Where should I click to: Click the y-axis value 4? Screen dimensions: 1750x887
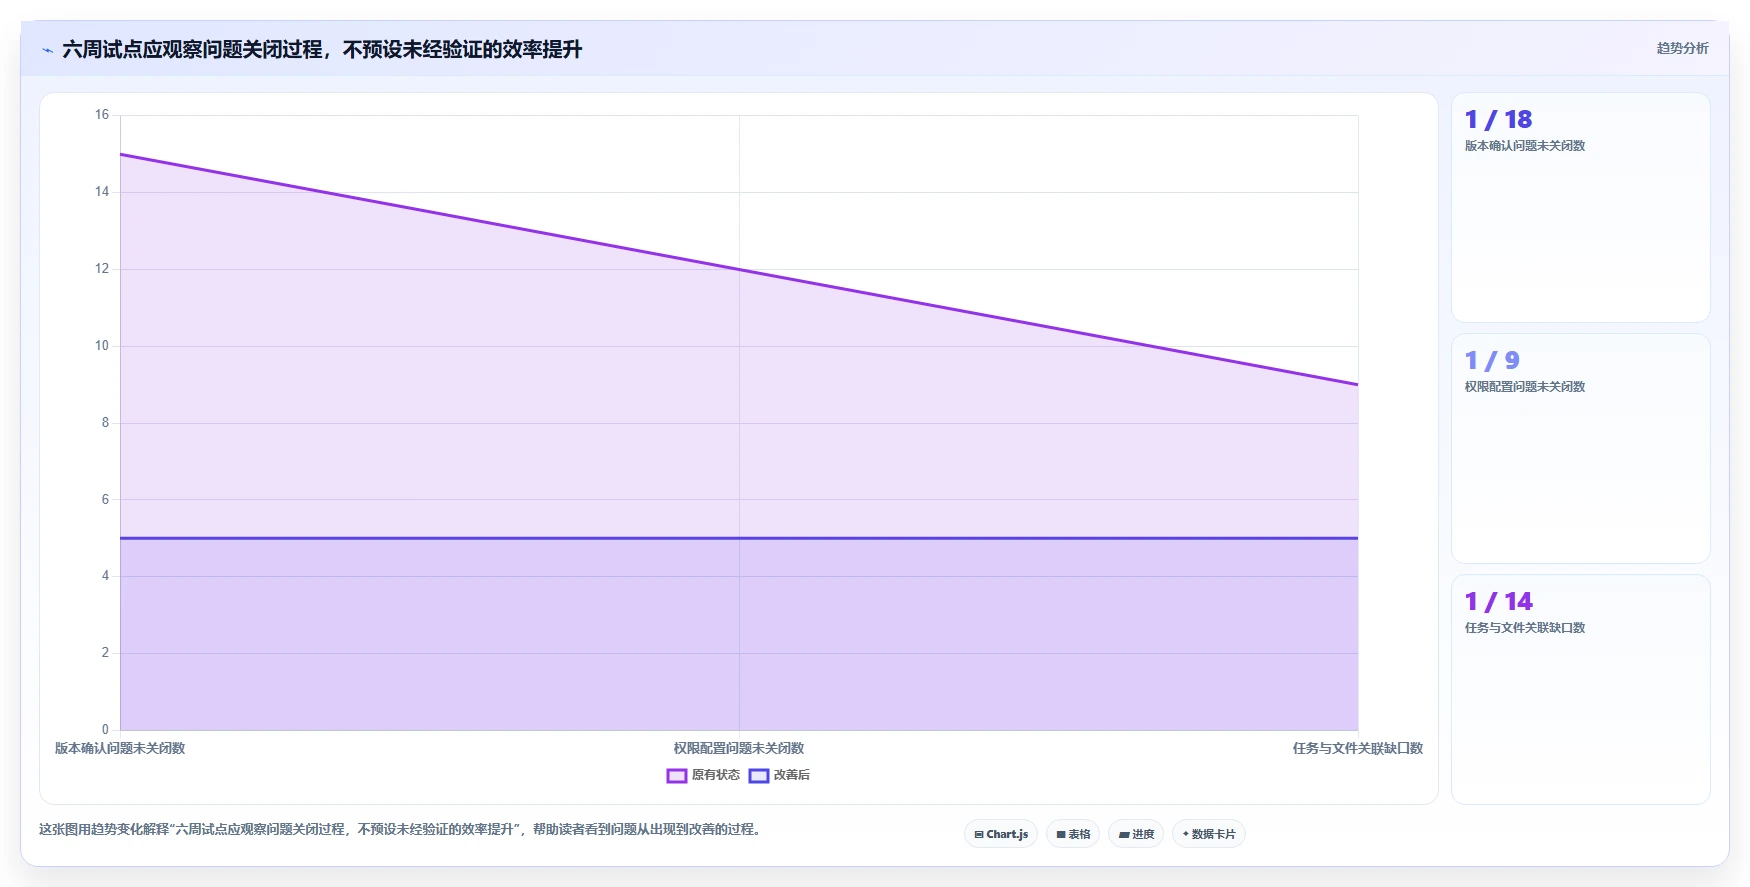coord(105,576)
